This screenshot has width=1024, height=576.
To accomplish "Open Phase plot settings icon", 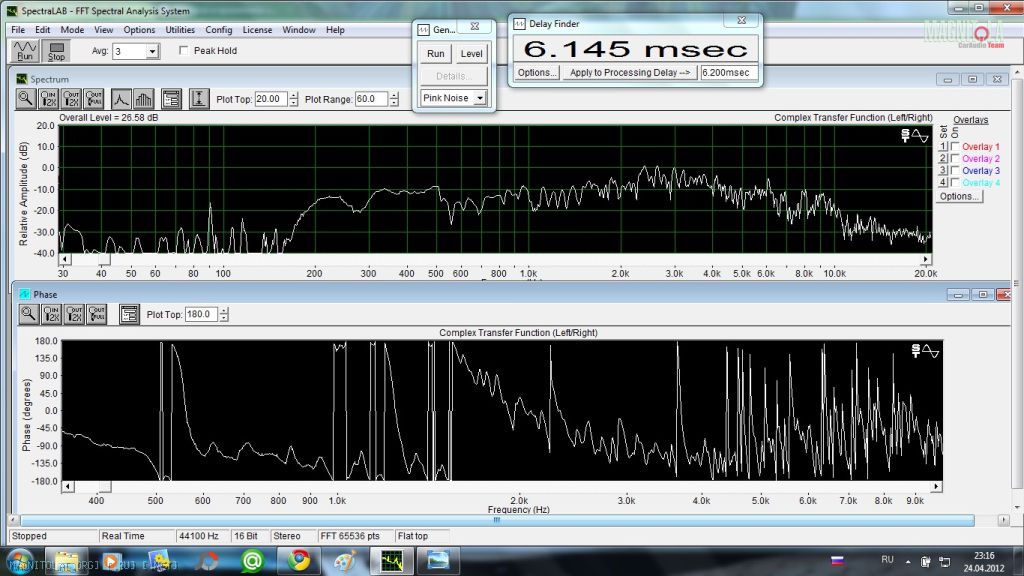I will pyautogui.click(x=129, y=314).
